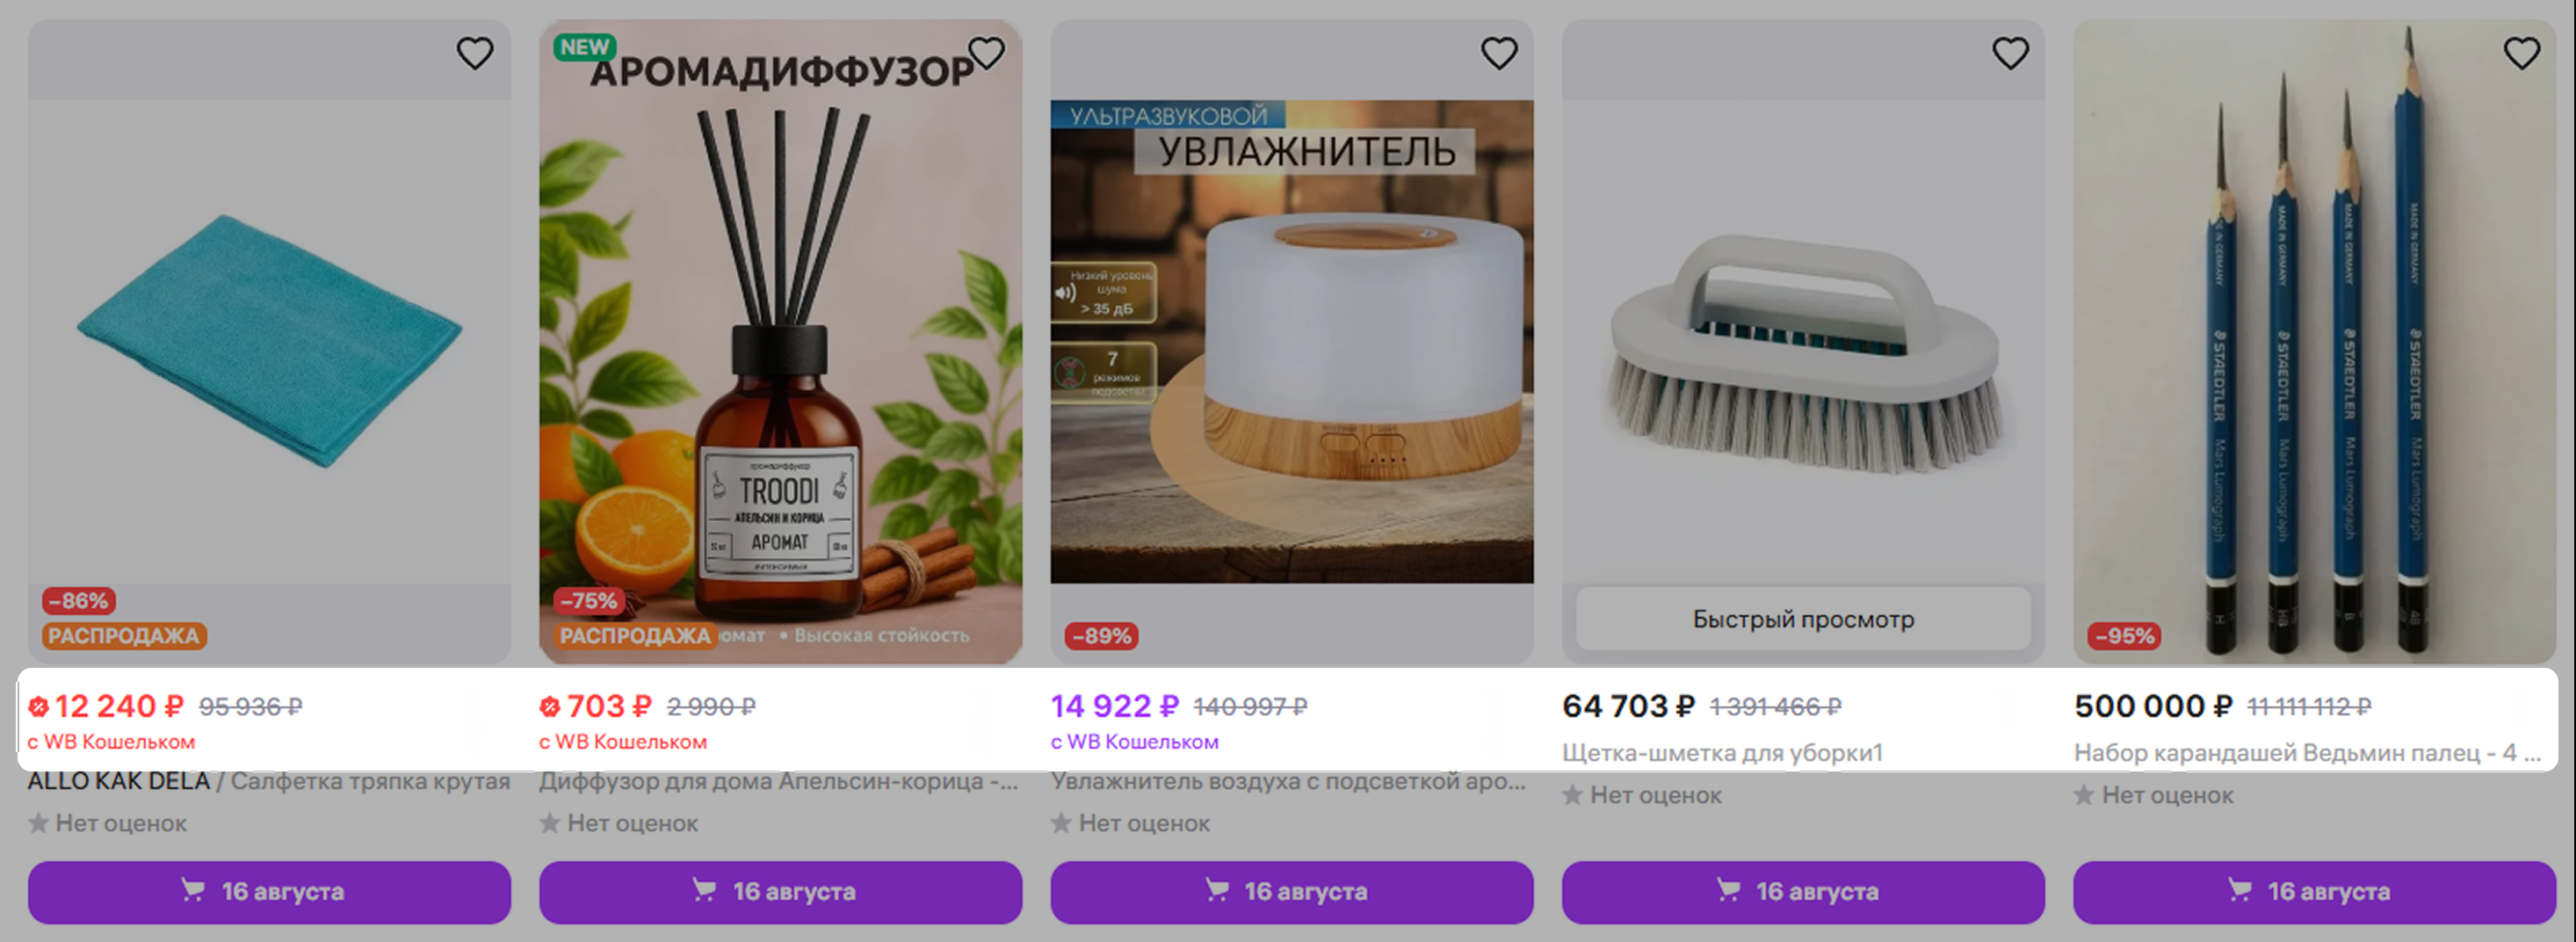Open Увлажнитель воздуха с подсветкой title
The height and width of the screenshot is (942, 2576).
coord(1290,781)
